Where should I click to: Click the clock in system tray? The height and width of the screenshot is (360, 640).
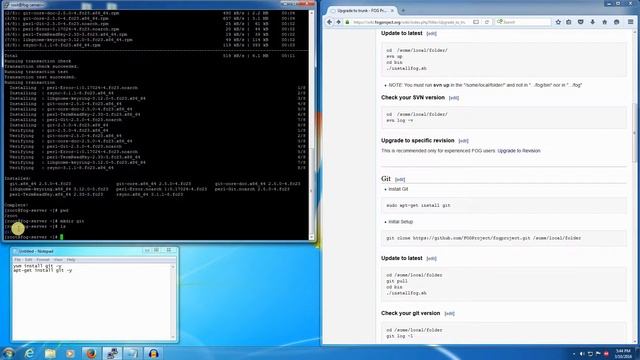click(623, 353)
